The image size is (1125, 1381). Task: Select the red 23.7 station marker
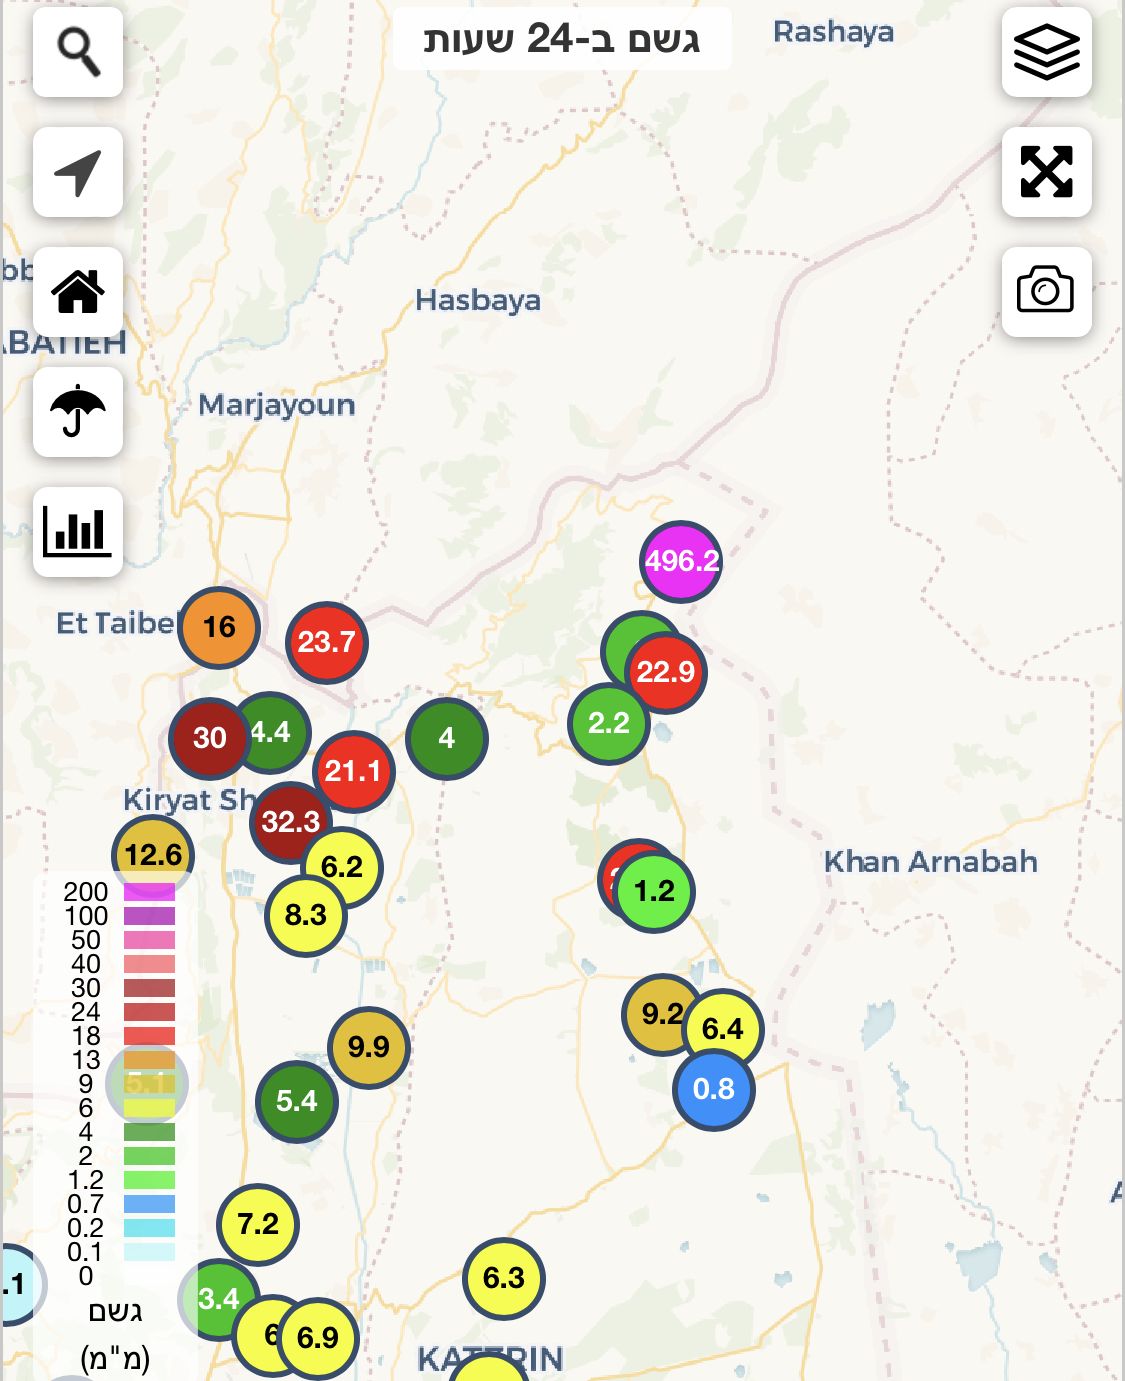click(x=327, y=642)
